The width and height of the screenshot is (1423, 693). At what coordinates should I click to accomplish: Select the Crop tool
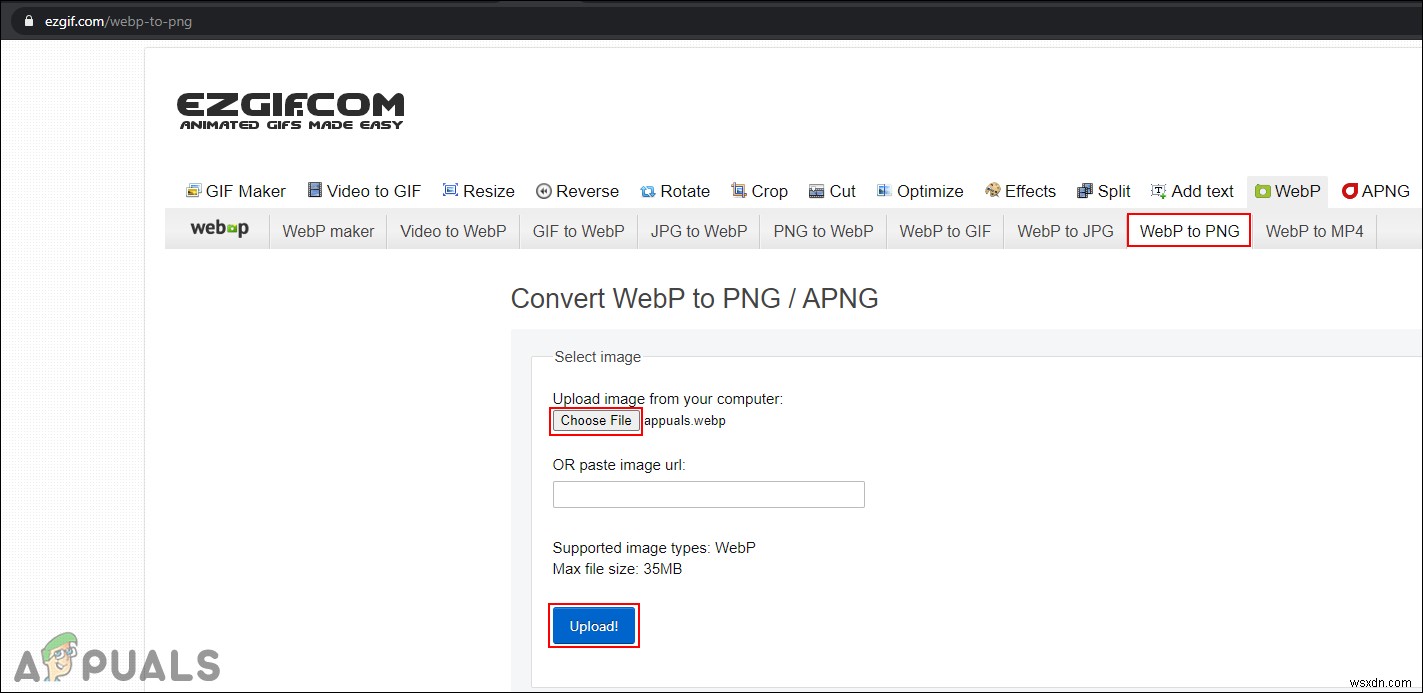[760, 190]
